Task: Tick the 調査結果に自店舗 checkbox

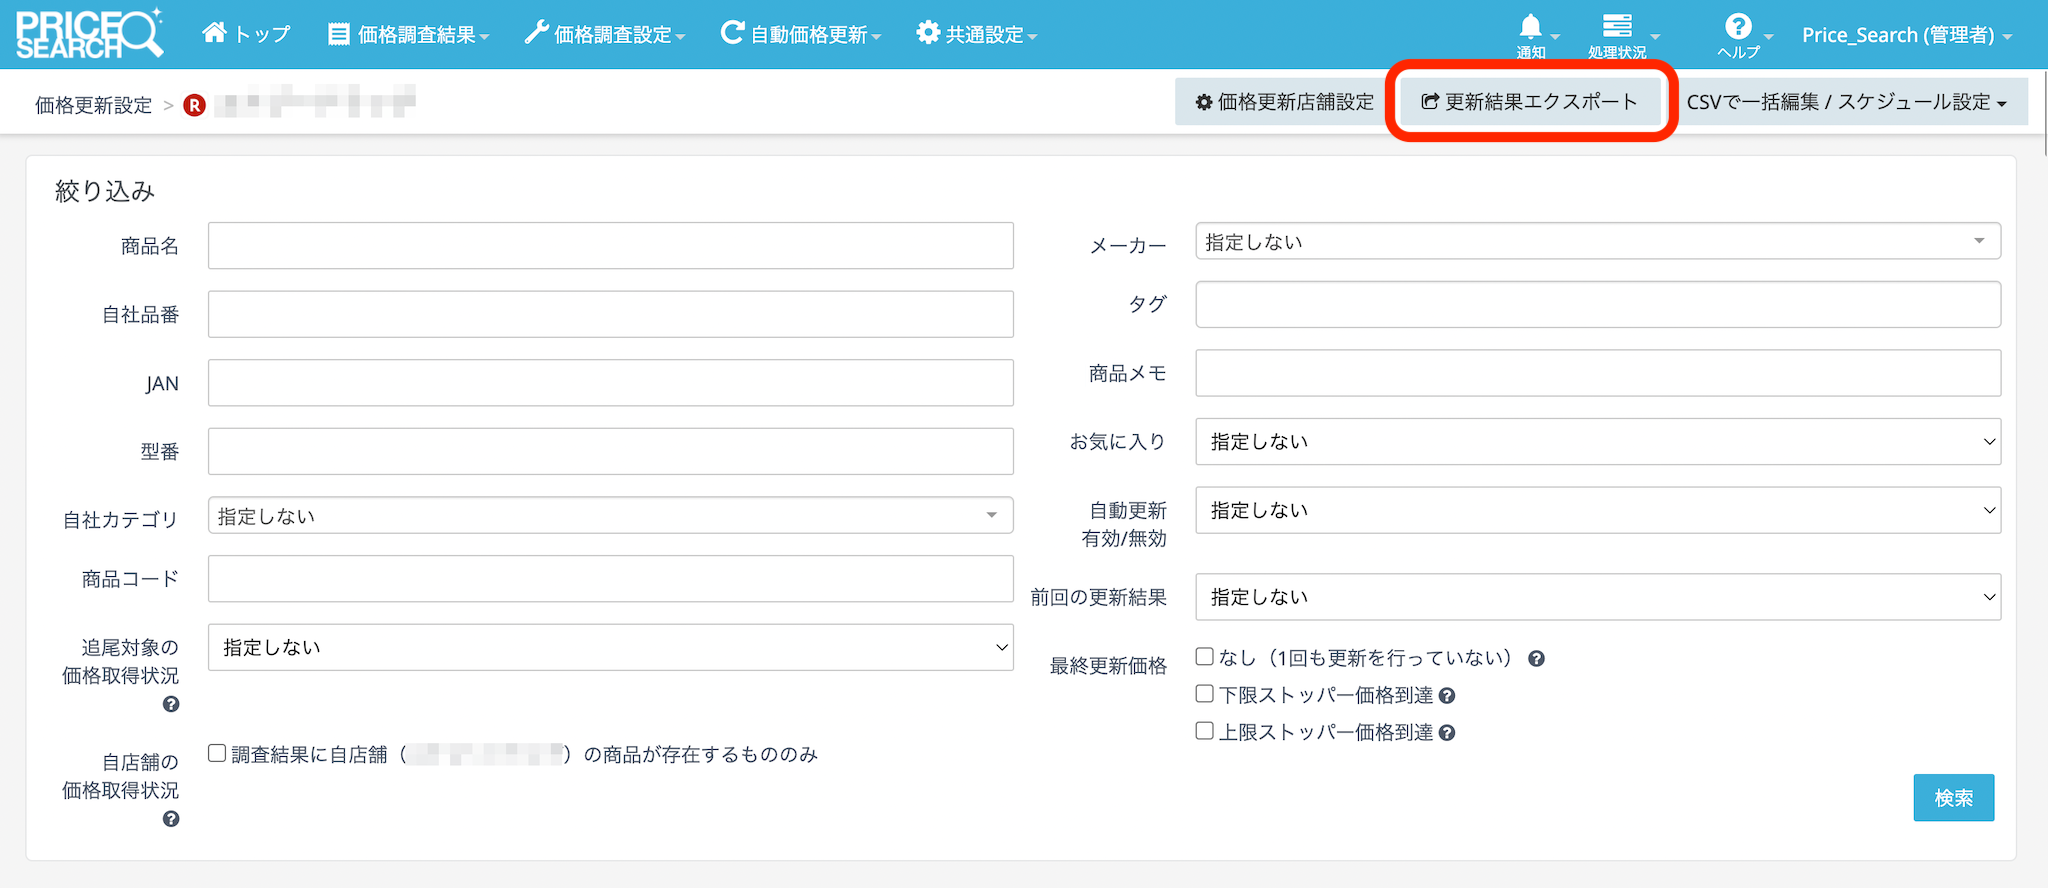Action: (217, 753)
